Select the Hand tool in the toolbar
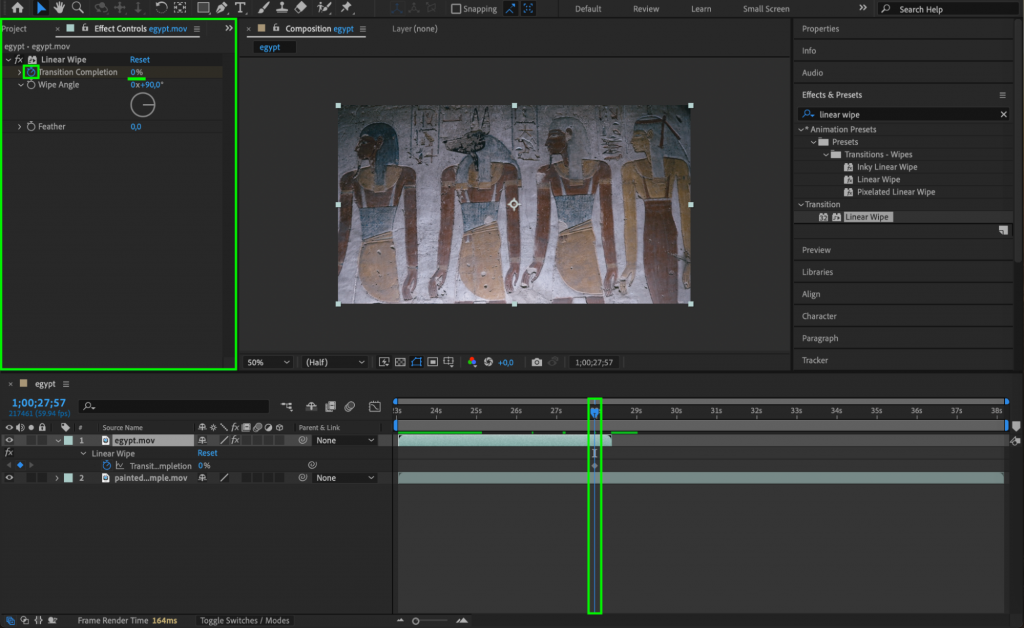The image size is (1024, 628). (x=59, y=8)
